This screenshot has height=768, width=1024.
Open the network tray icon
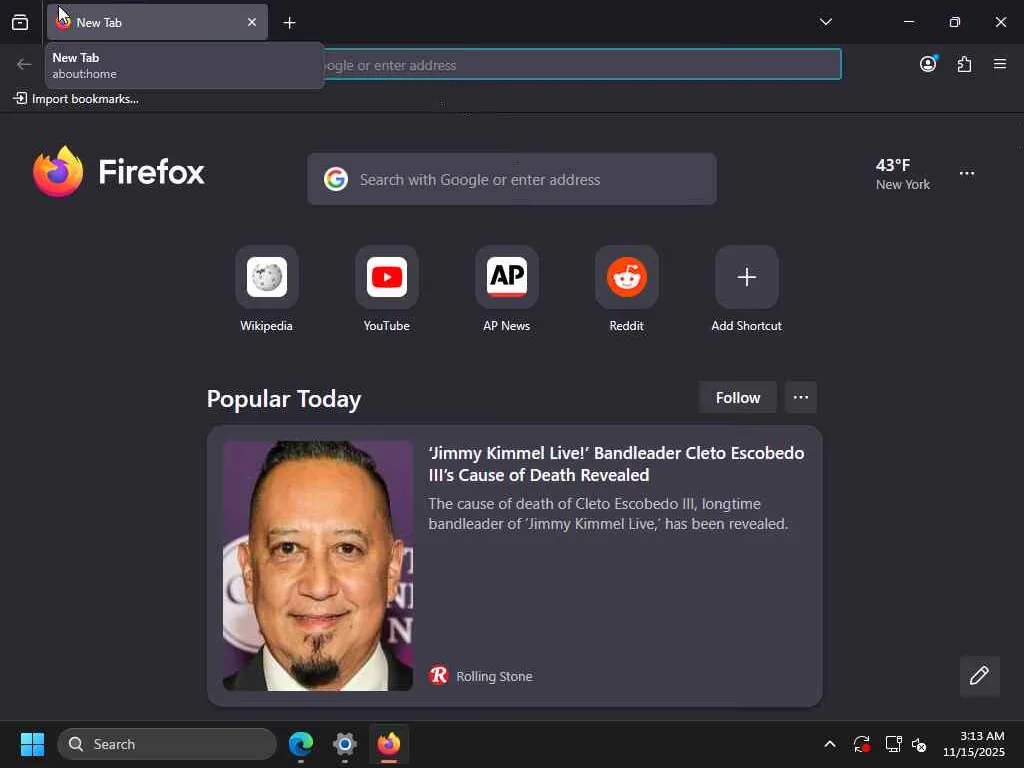(x=893, y=744)
